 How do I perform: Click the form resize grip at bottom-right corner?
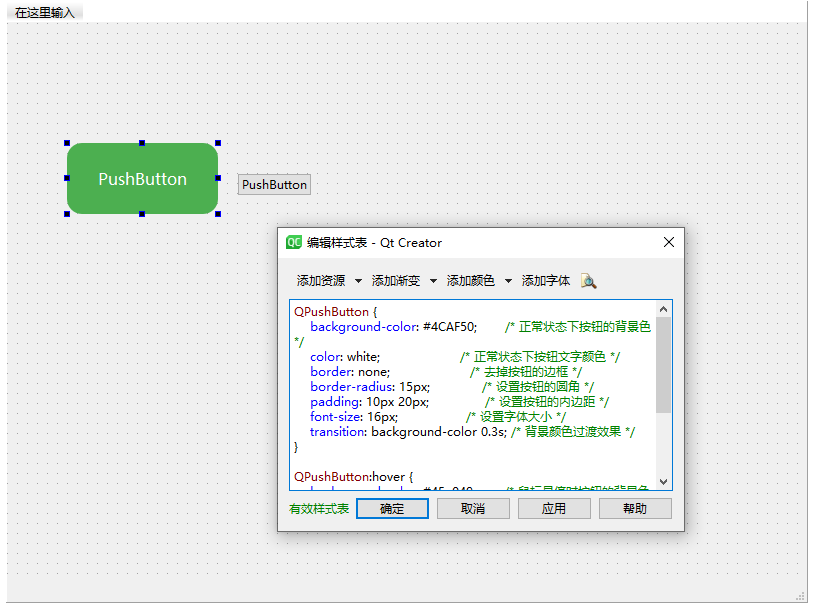(x=800, y=597)
